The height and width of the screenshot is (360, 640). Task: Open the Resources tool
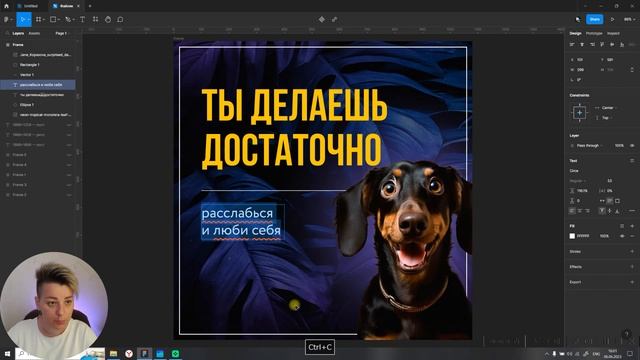[96, 19]
